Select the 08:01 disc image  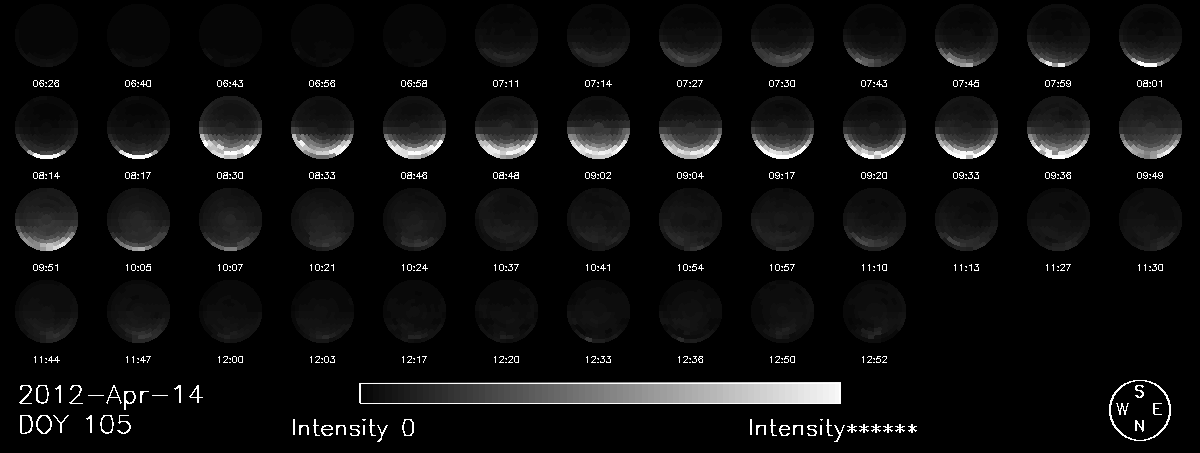click(x=1151, y=37)
